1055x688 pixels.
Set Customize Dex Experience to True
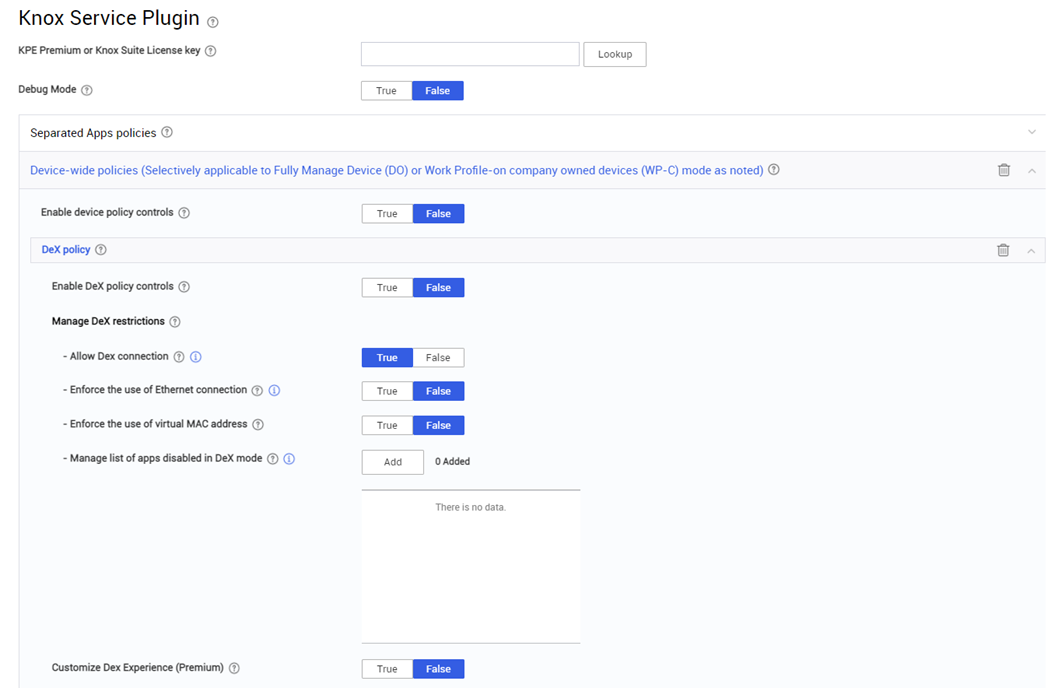387,669
